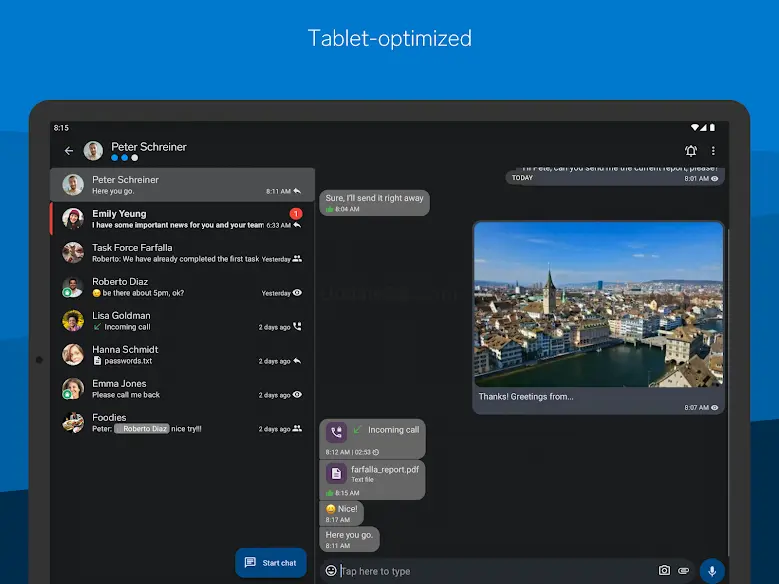Open the farfalla_report.pdf file icon
The height and width of the screenshot is (584, 779).
(x=337, y=473)
